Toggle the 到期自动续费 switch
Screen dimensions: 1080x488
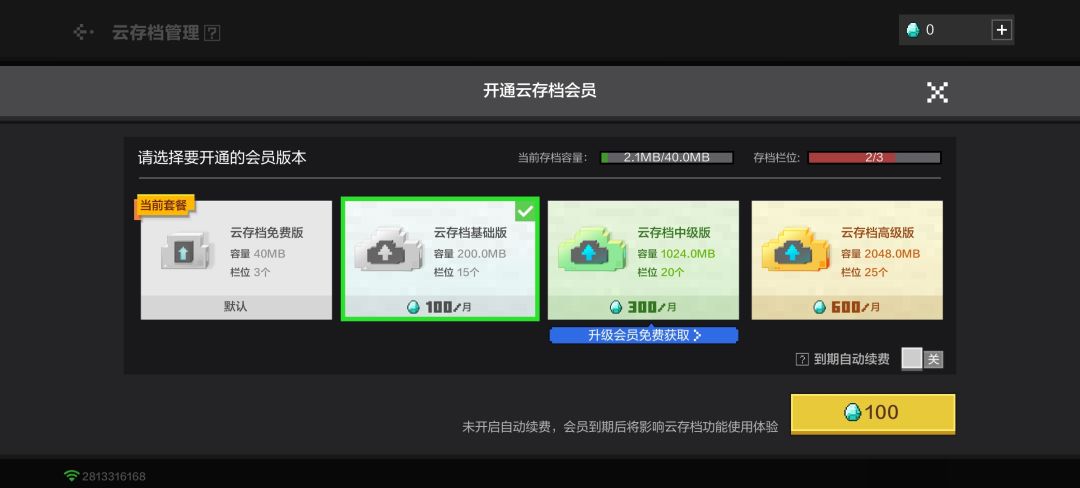click(x=922, y=359)
